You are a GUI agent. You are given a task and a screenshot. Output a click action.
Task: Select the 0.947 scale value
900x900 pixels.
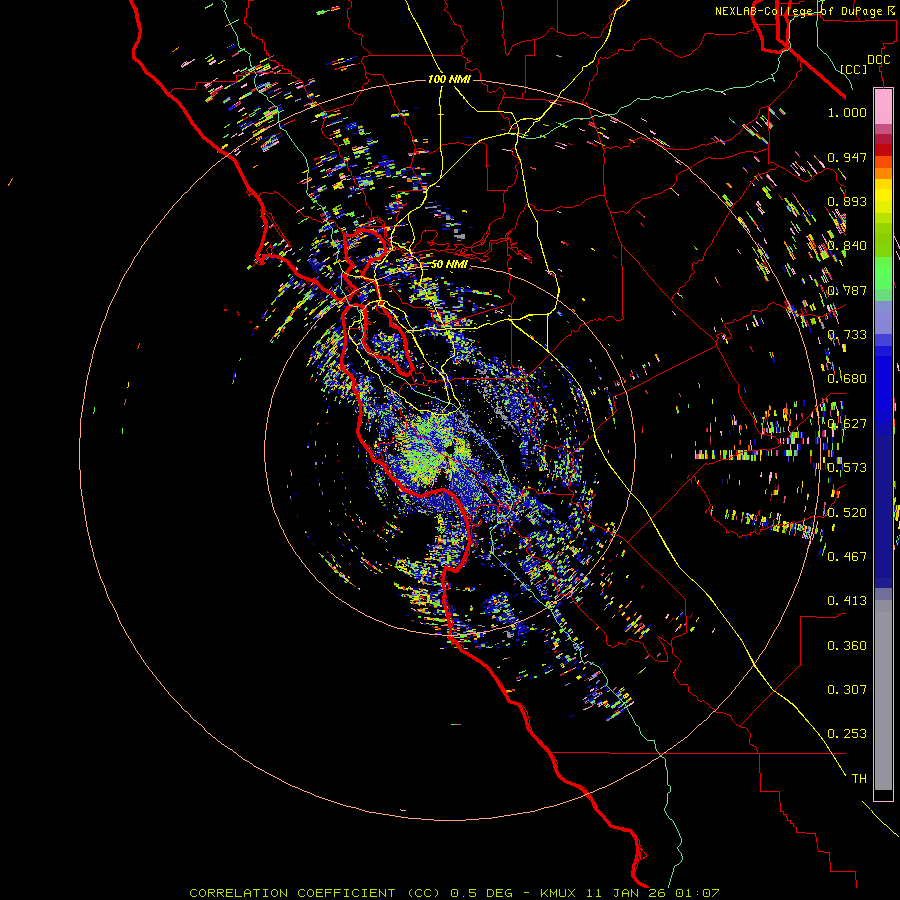(847, 157)
